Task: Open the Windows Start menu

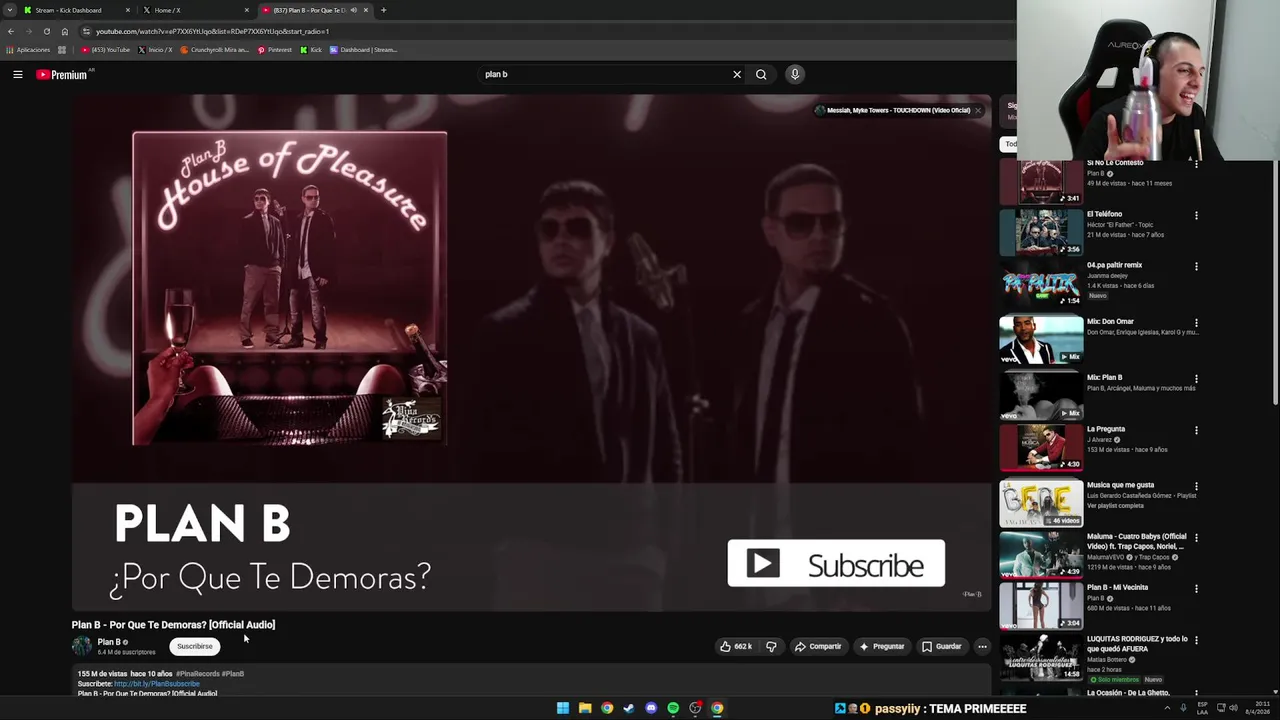Action: [x=563, y=708]
